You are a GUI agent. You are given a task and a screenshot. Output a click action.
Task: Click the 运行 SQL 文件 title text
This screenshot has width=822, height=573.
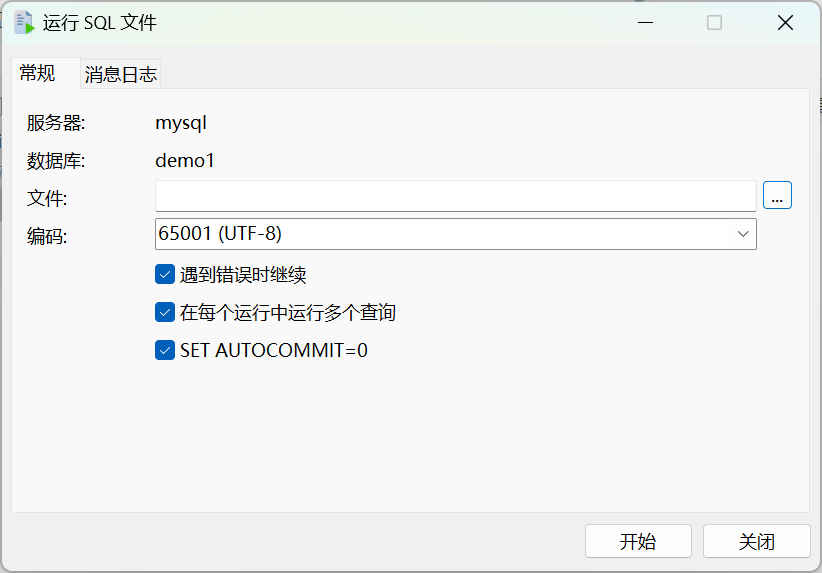coord(100,22)
